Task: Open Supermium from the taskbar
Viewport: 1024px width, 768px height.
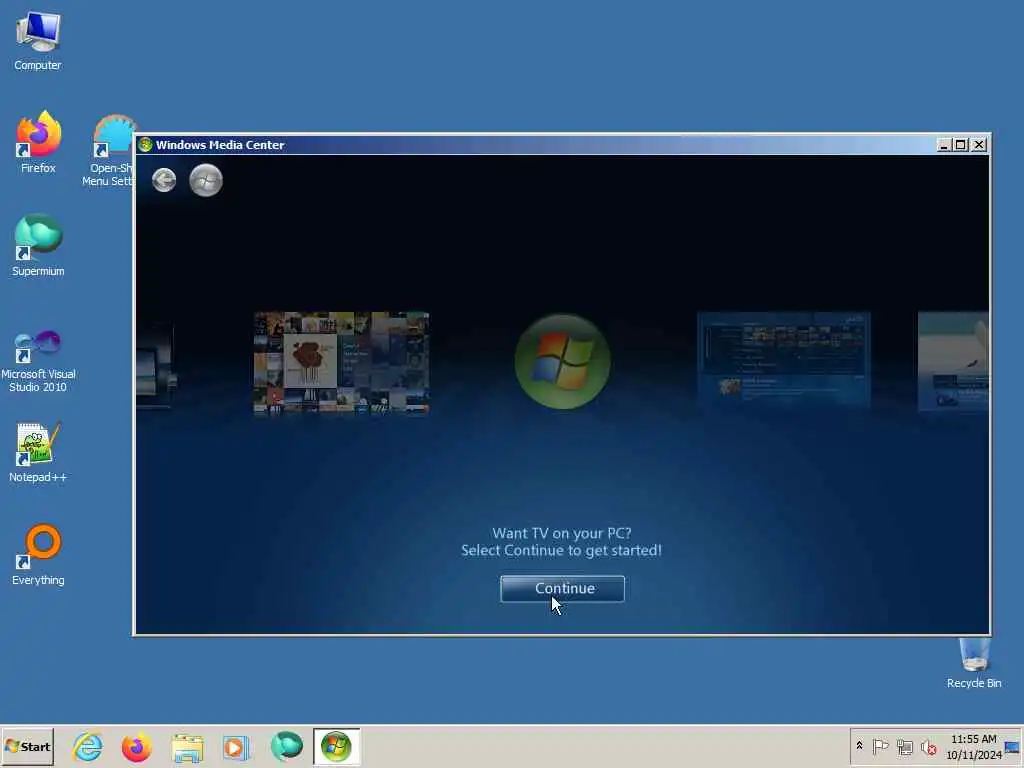Action: coord(287,746)
